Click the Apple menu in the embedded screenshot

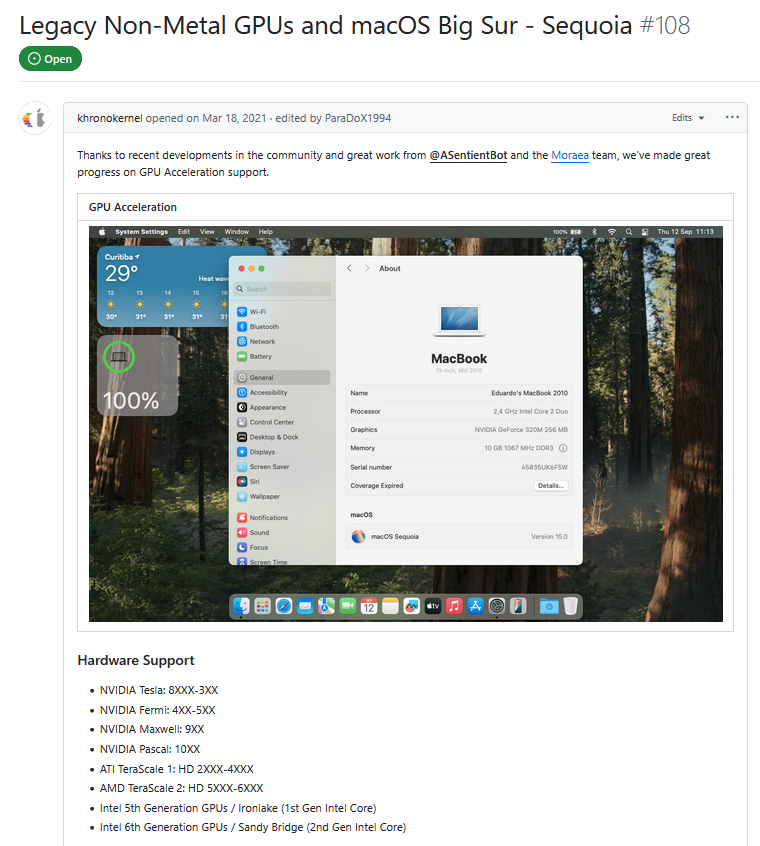pyautogui.click(x=102, y=232)
